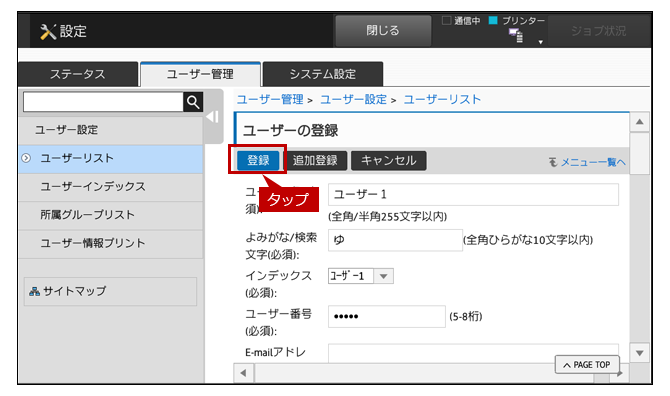670x396 pixels.
Task: Click the よみがな field containing ゆ
Action: pyautogui.click(x=395, y=240)
